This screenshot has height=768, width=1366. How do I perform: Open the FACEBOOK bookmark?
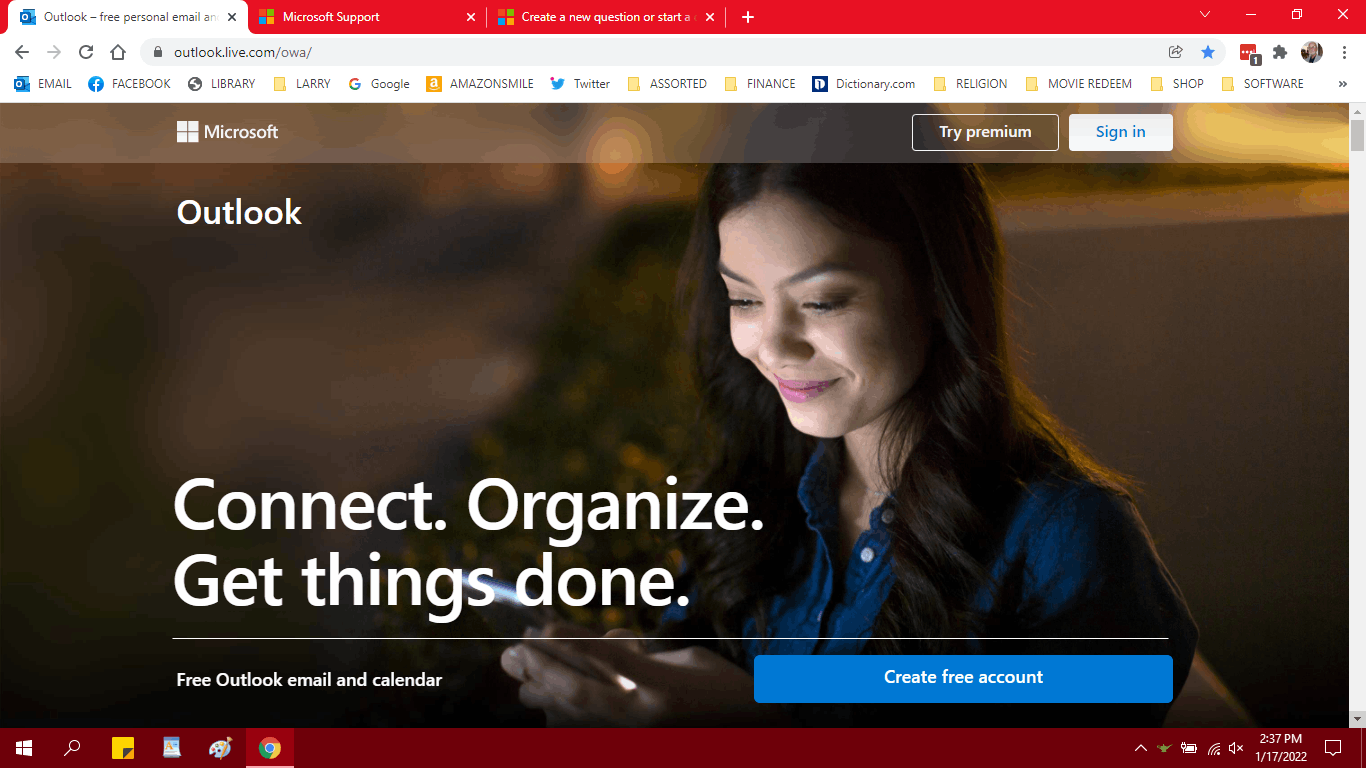(129, 84)
